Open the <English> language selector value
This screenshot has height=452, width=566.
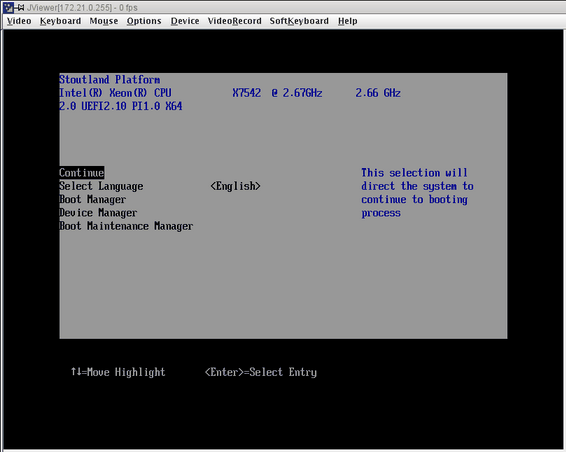coord(235,186)
